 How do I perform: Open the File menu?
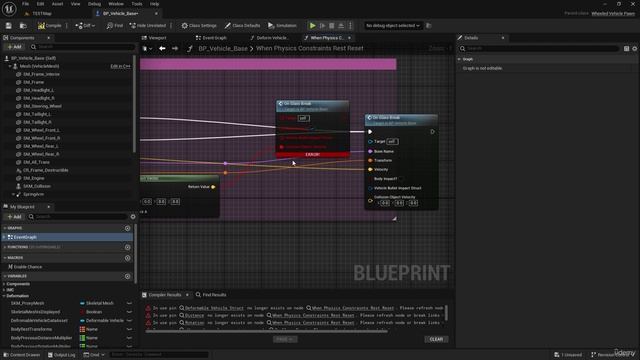(25, 4)
